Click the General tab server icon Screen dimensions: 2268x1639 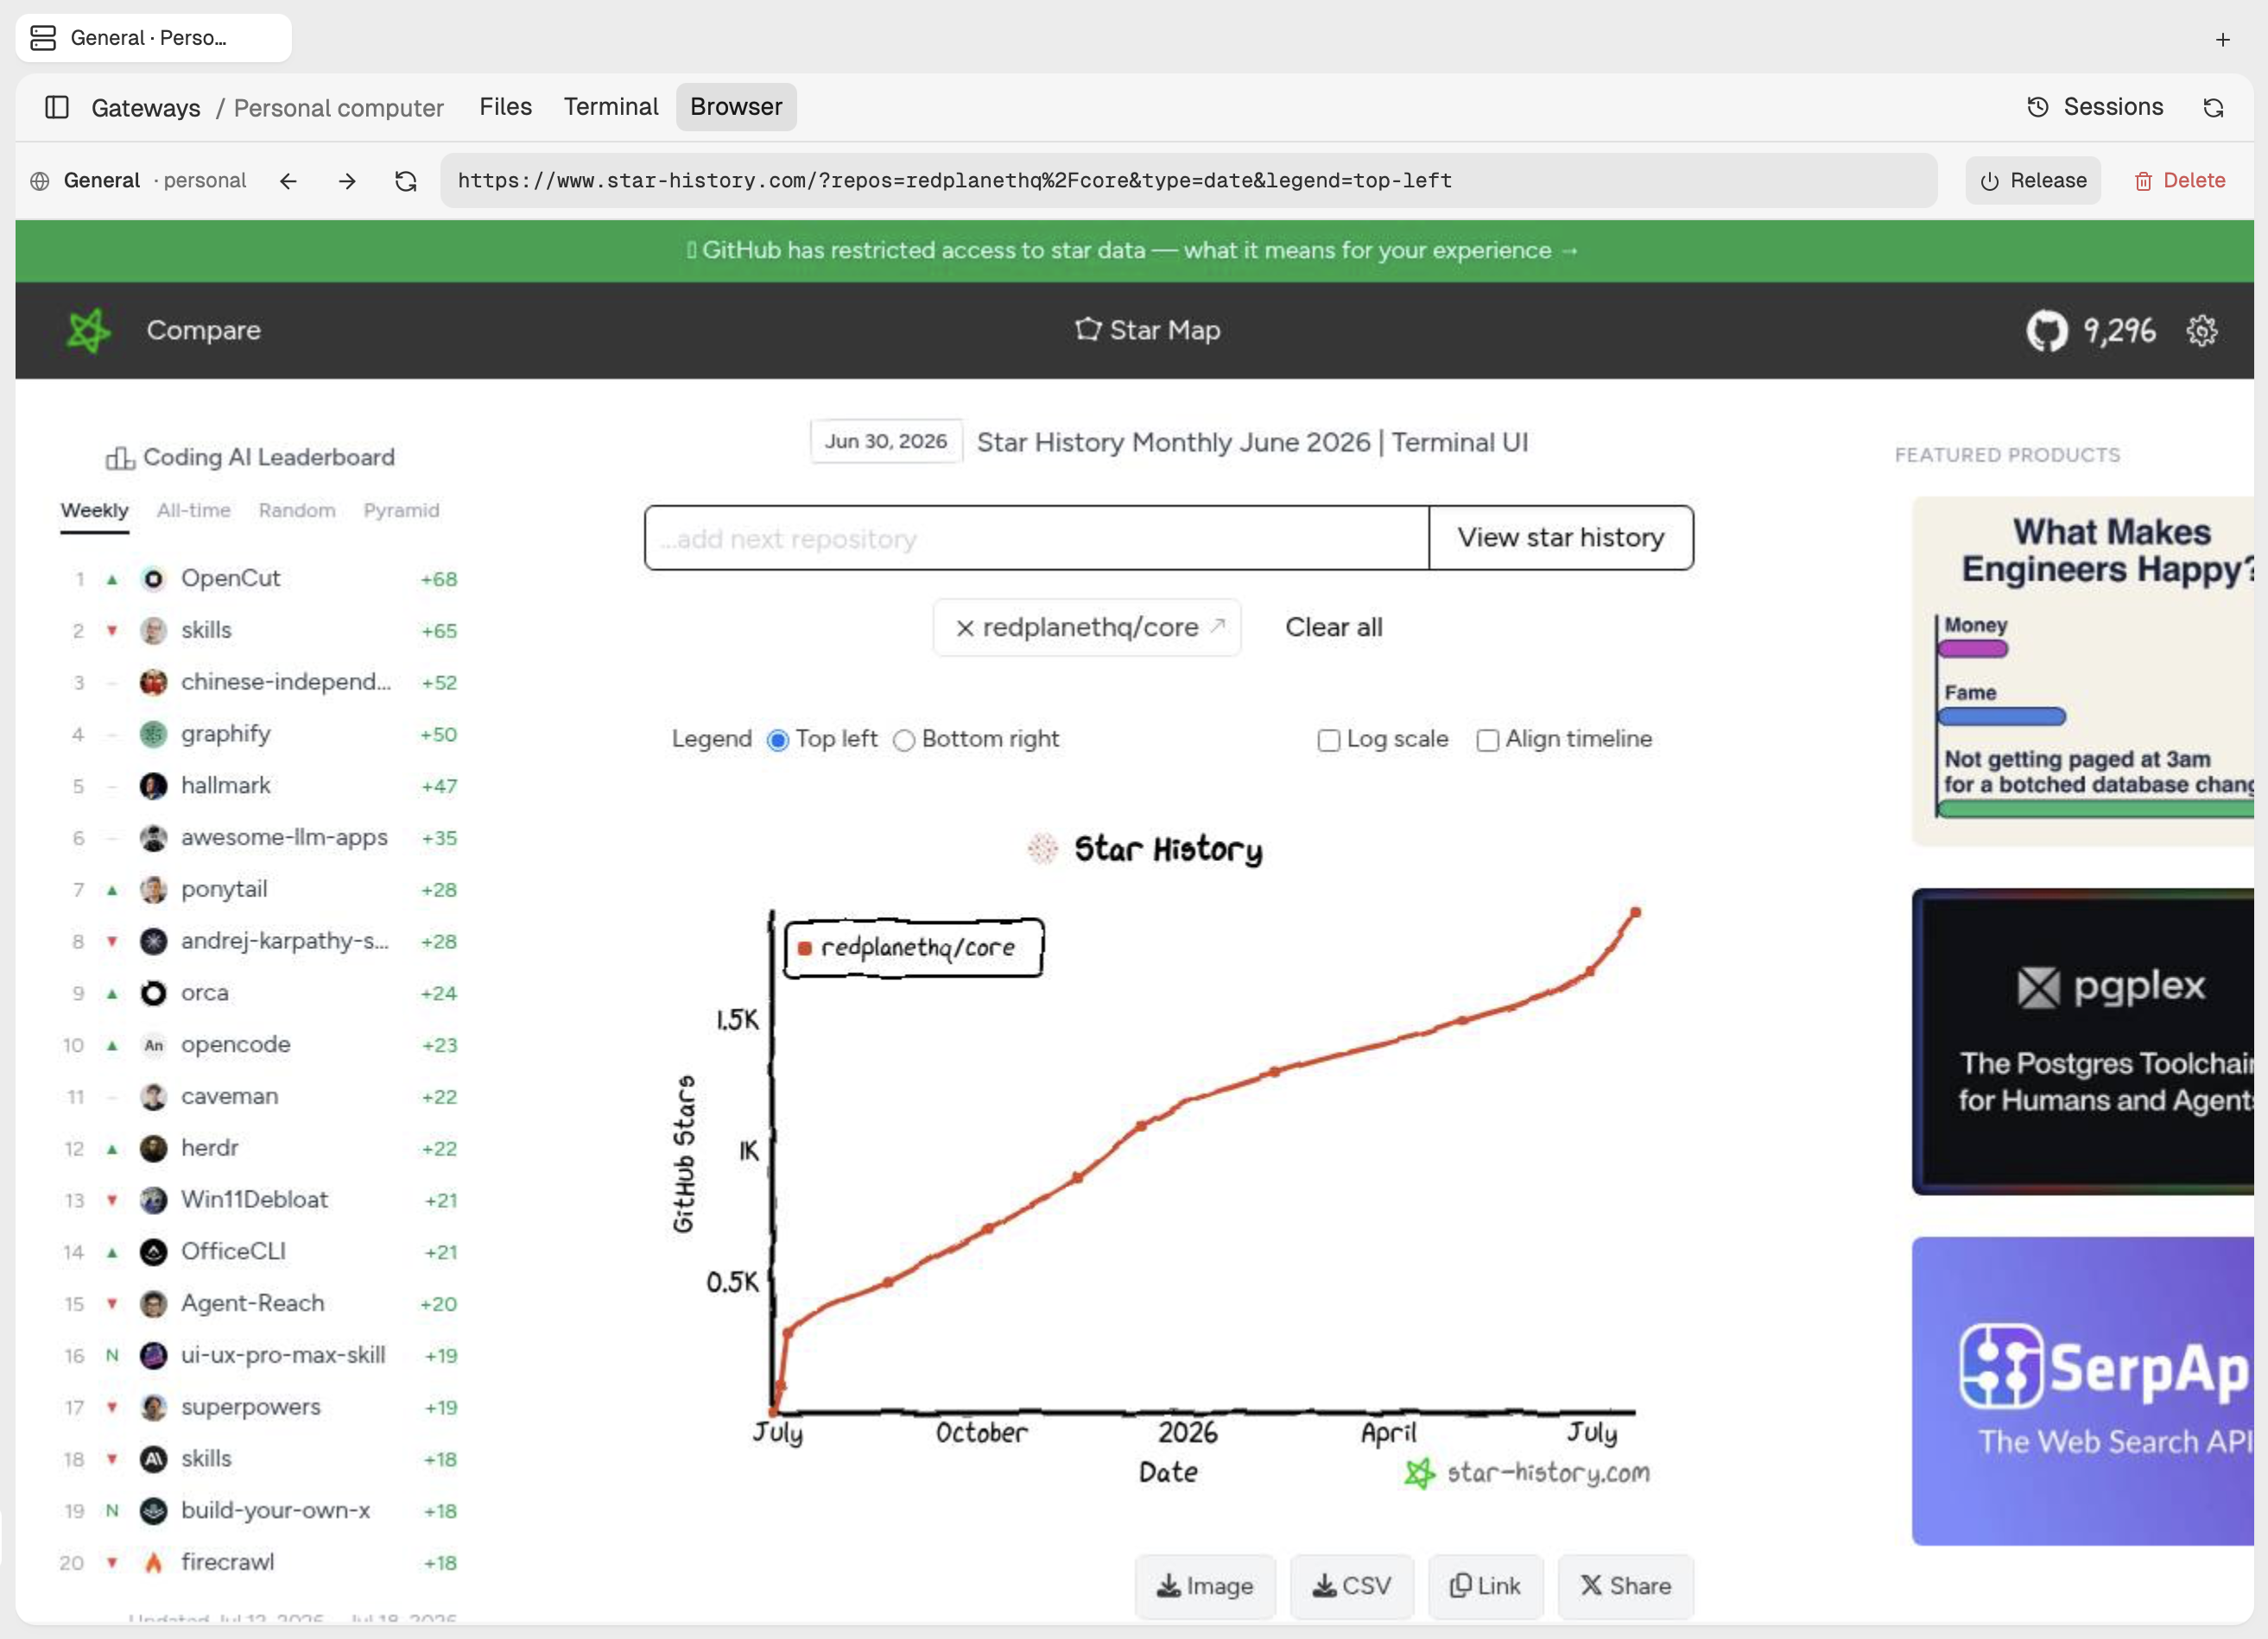(x=43, y=38)
